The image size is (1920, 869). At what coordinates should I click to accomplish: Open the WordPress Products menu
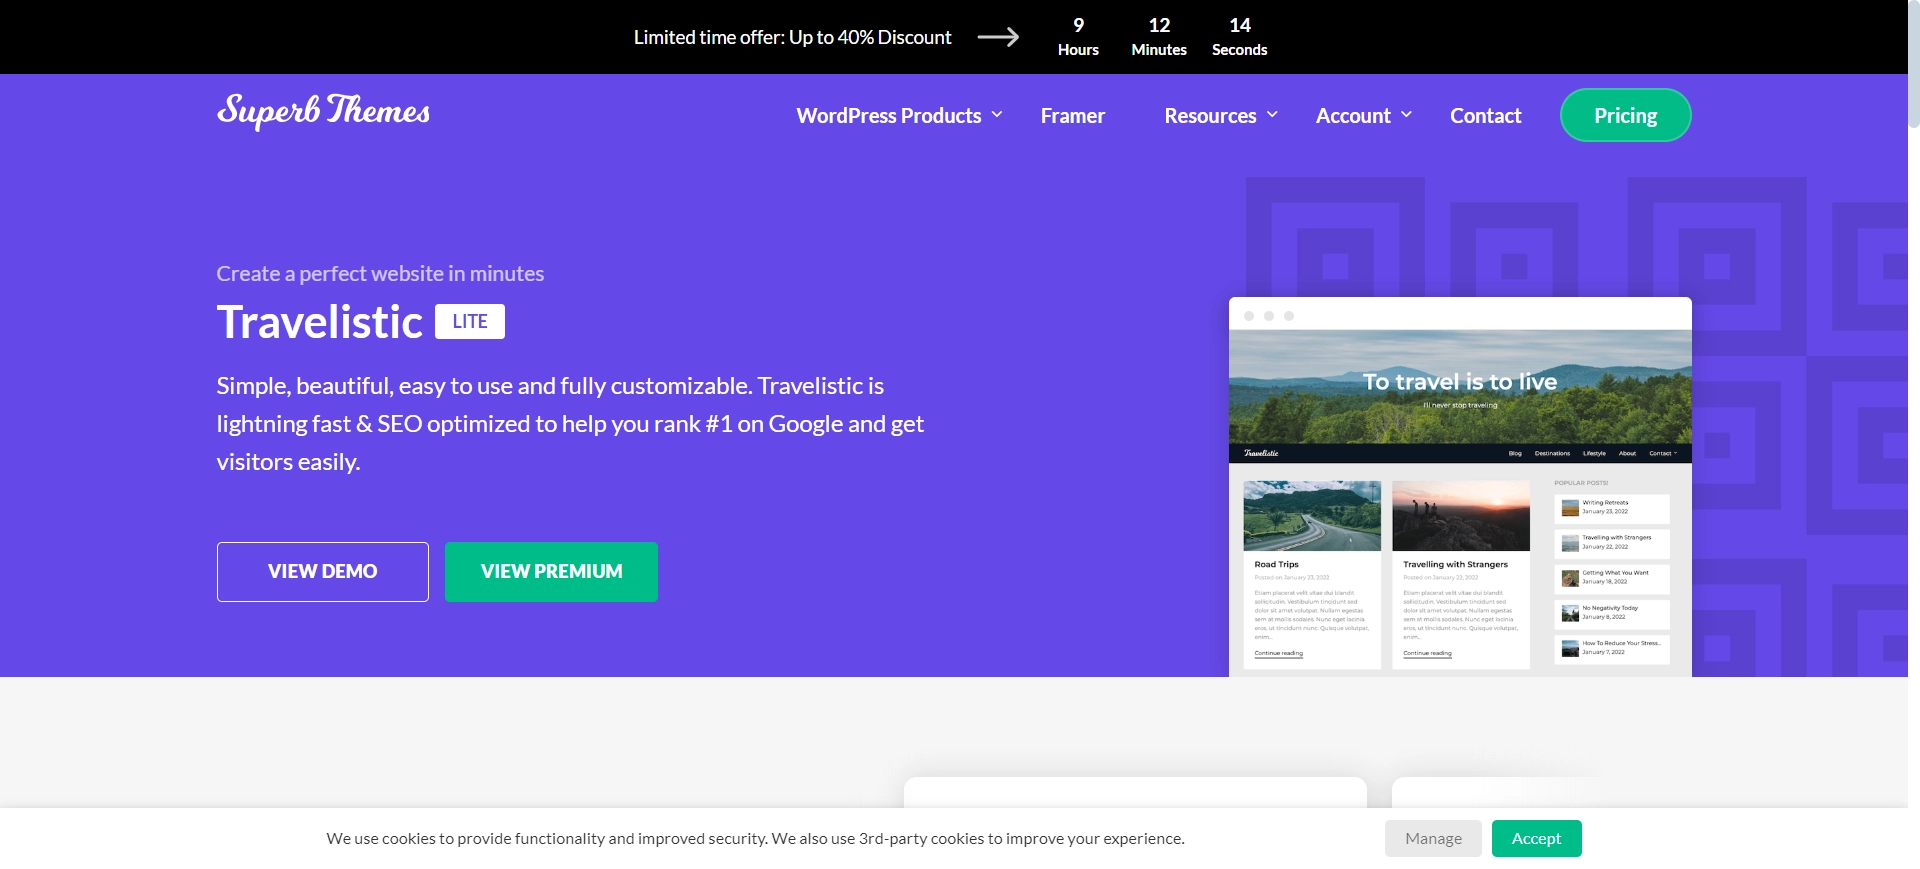(x=889, y=116)
